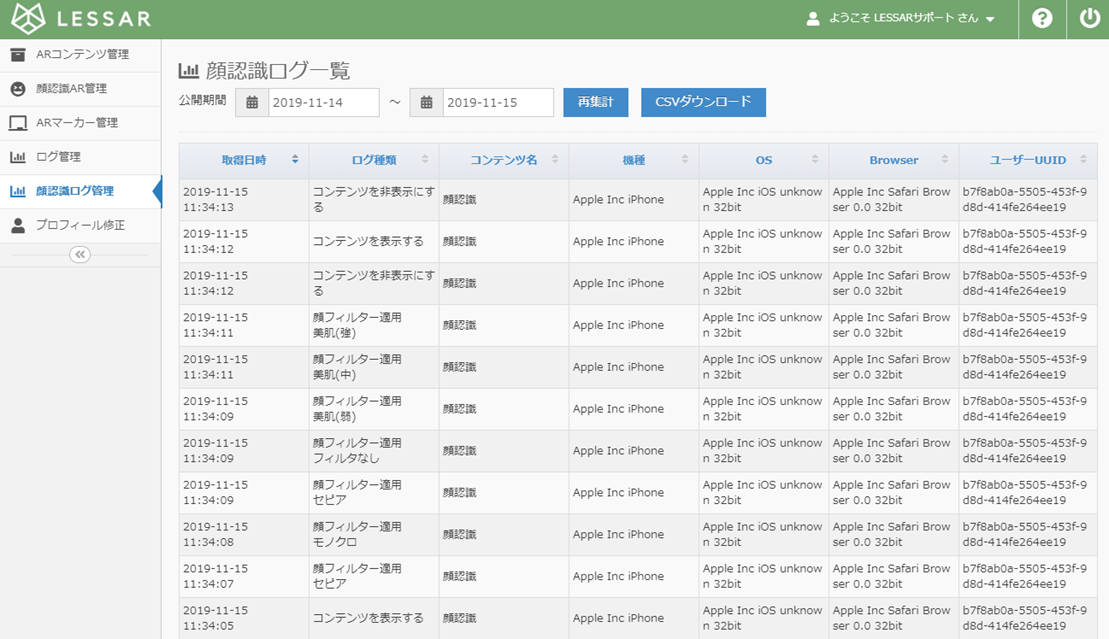
Task: Click the chart icon beside 顔認識ログ一覧 title
Action: 189,70
